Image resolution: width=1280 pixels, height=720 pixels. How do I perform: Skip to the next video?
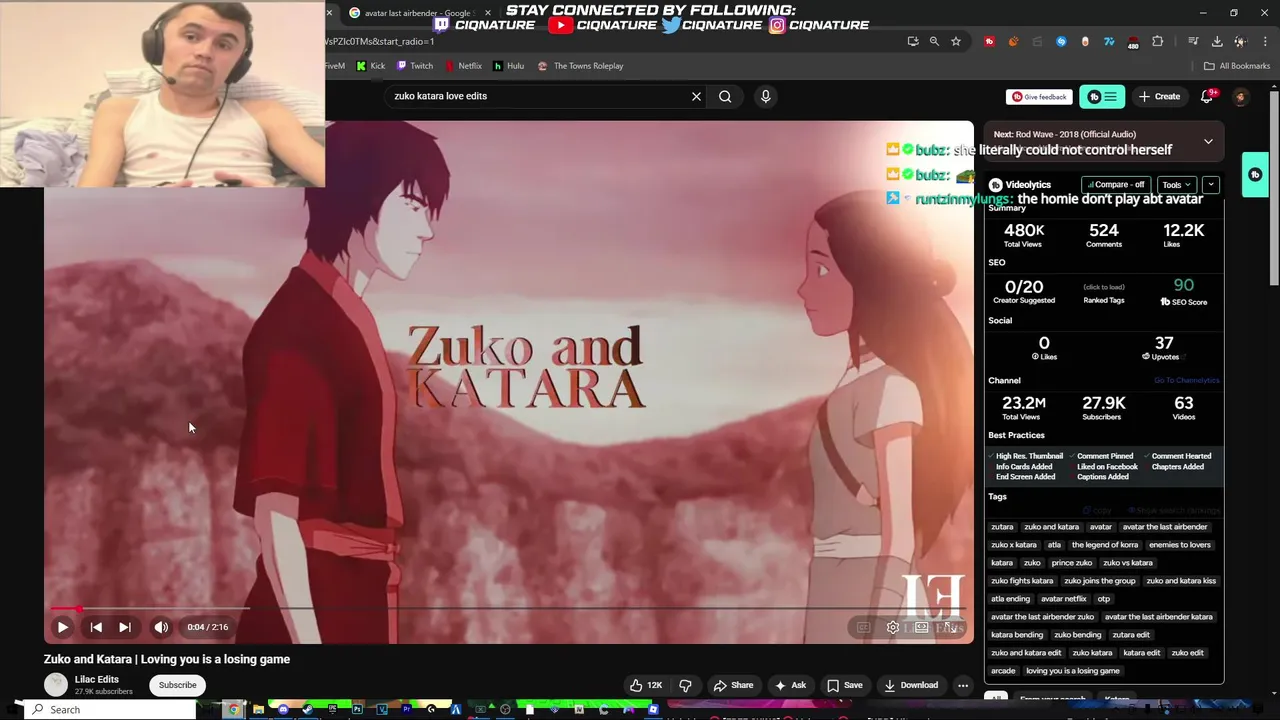pyautogui.click(x=125, y=627)
